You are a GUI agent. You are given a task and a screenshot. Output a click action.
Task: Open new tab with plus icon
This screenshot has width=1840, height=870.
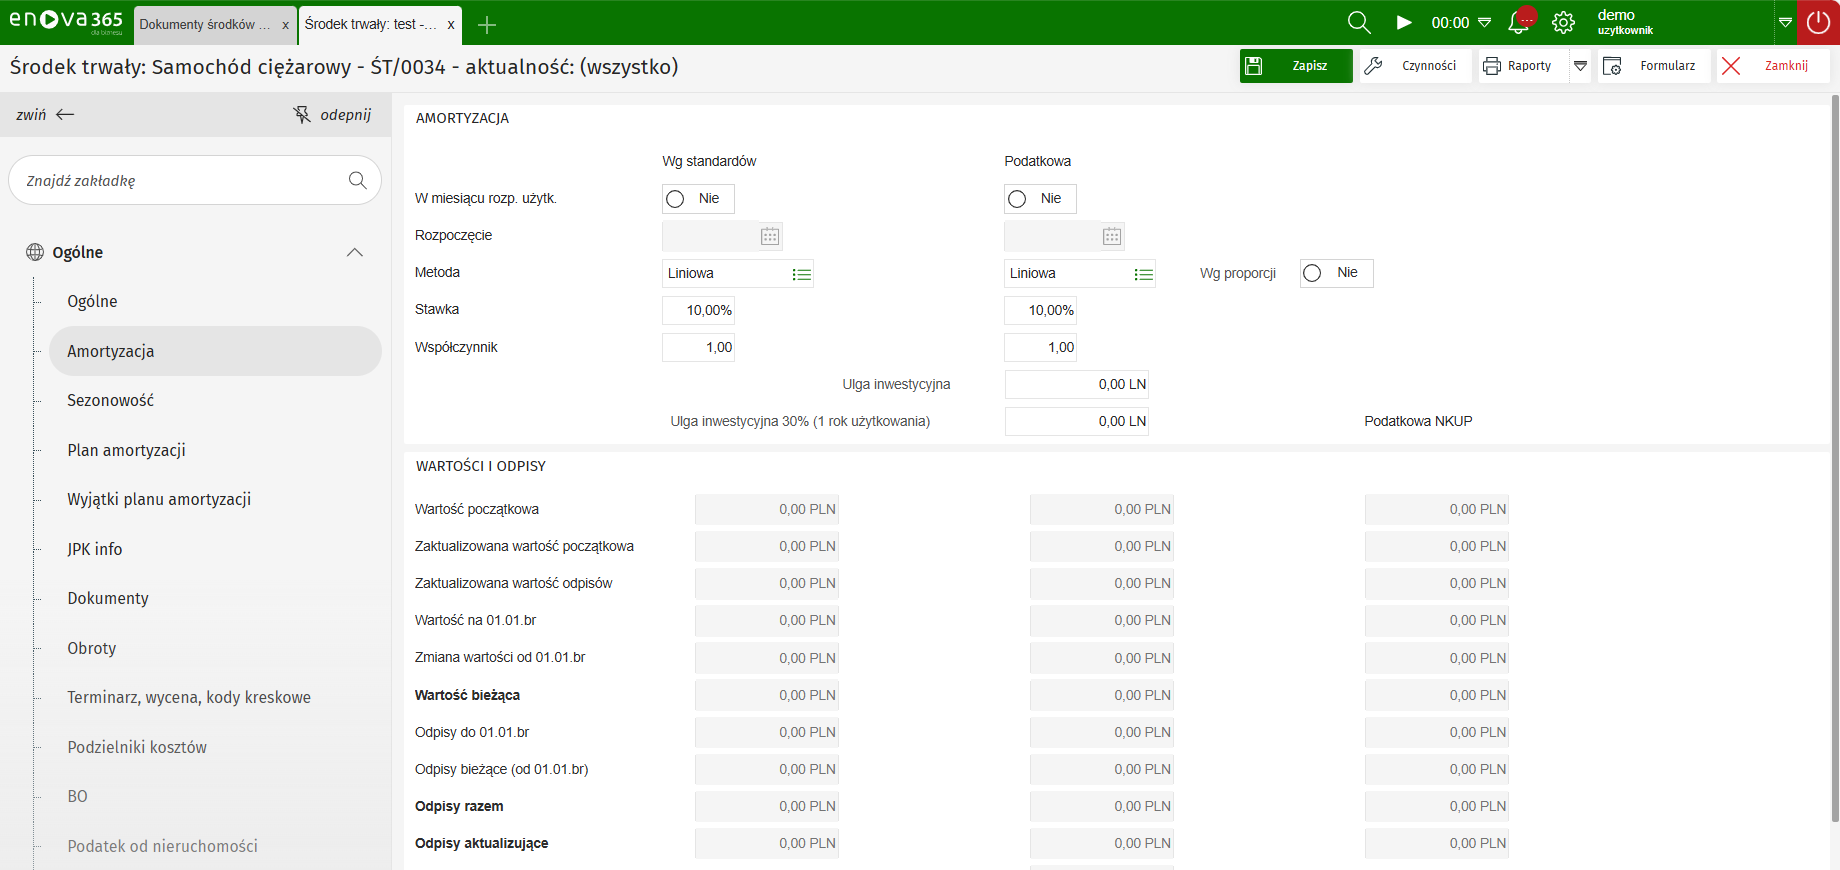point(487,25)
